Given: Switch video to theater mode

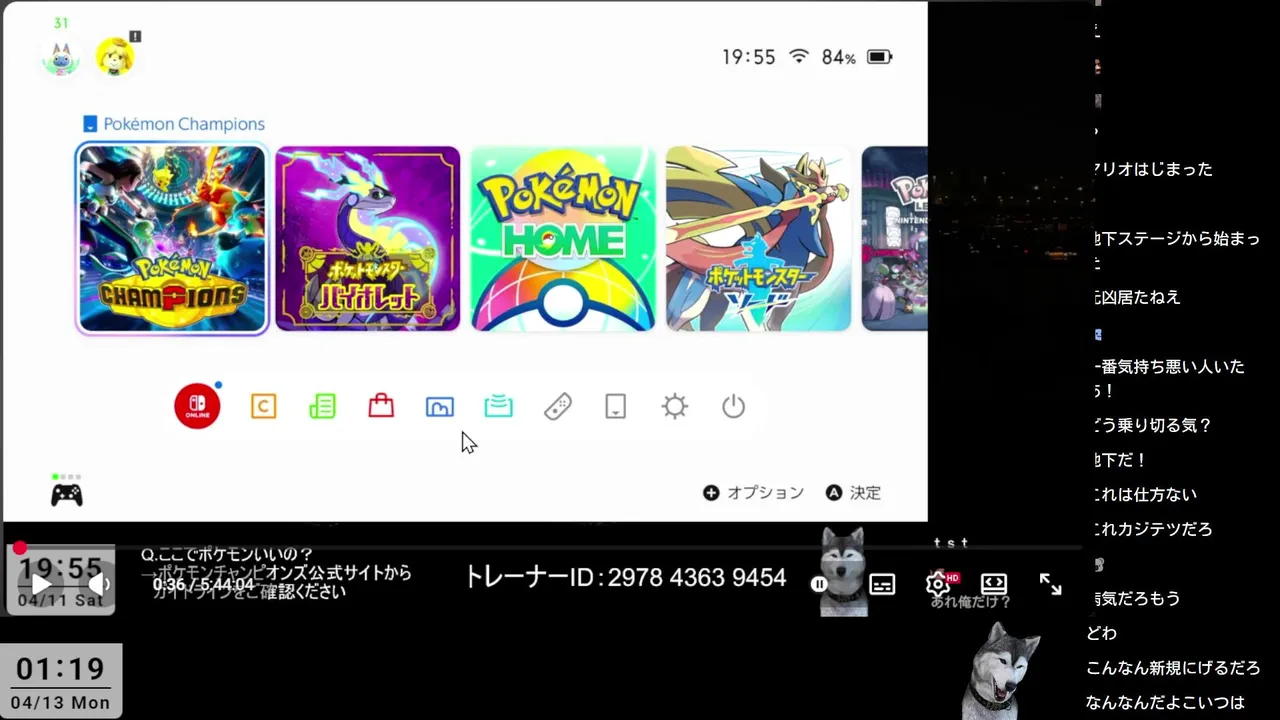Looking at the screenshot, I should point(994,583).
